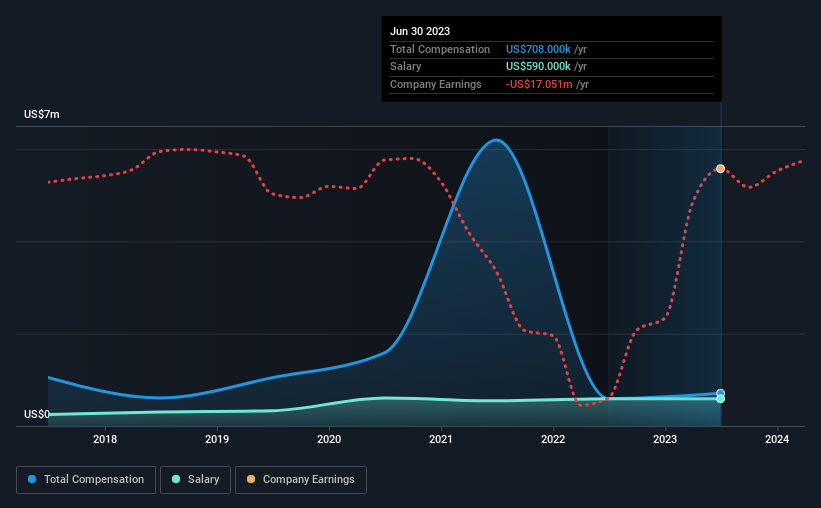Click the blue Total Compensation data point
Screen dimensions: 821x508
[720, 393]
